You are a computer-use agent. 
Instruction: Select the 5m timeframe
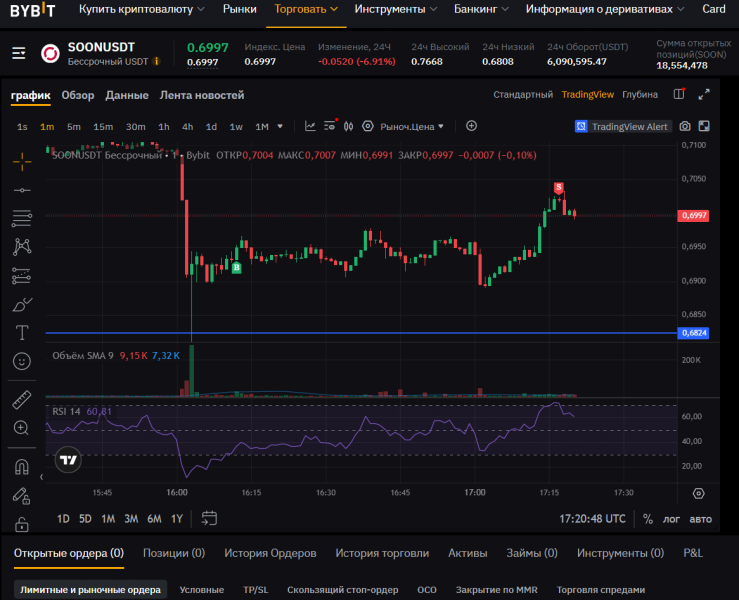[74, 127]
